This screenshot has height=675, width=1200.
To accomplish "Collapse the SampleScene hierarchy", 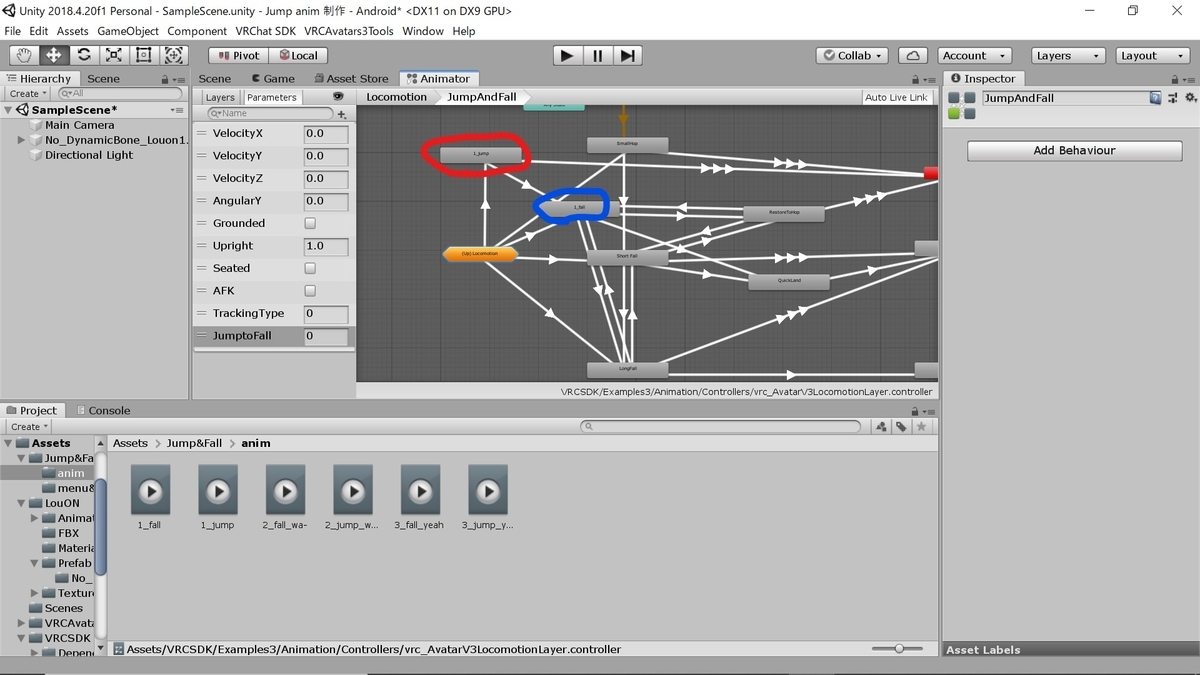I will [x=8, y=110].
